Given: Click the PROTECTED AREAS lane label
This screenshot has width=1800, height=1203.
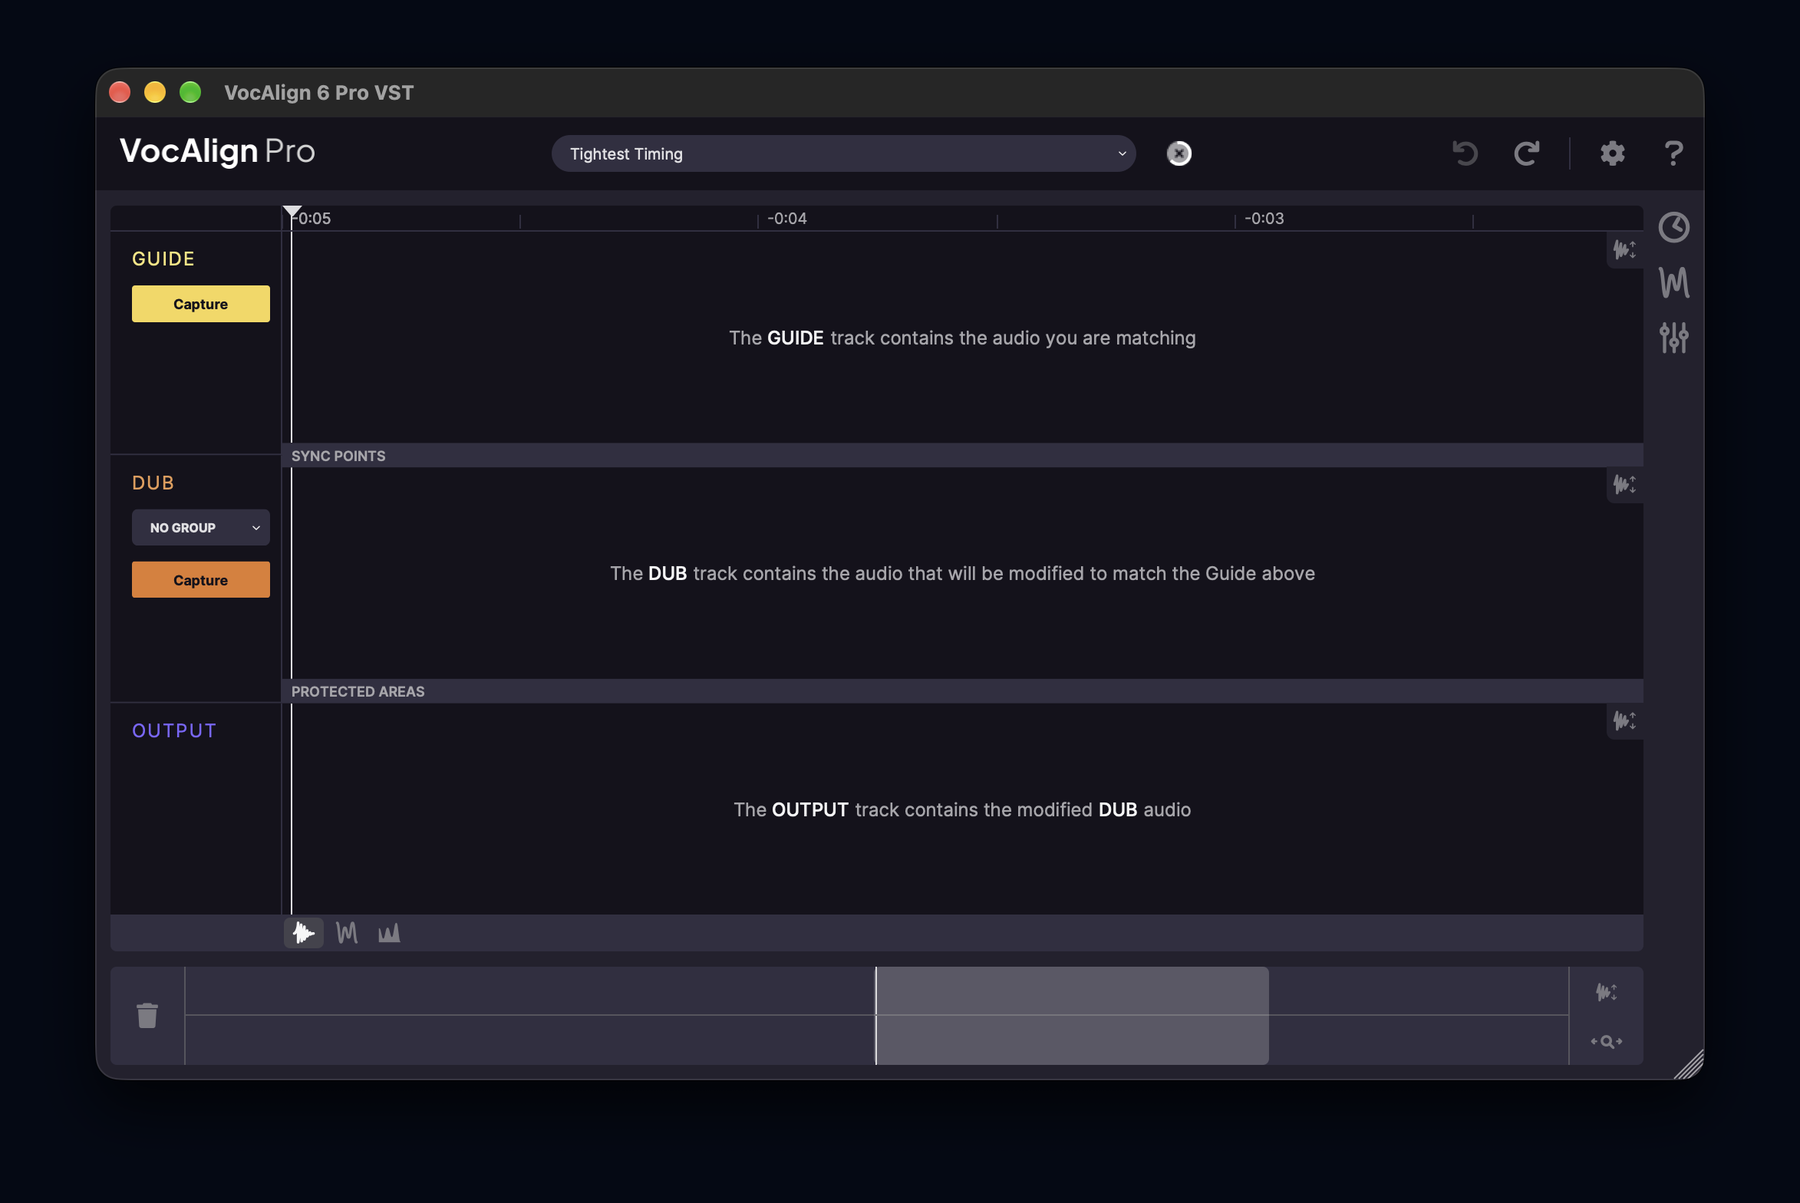Looking at the screenshot, I should [x=358, y=692].
